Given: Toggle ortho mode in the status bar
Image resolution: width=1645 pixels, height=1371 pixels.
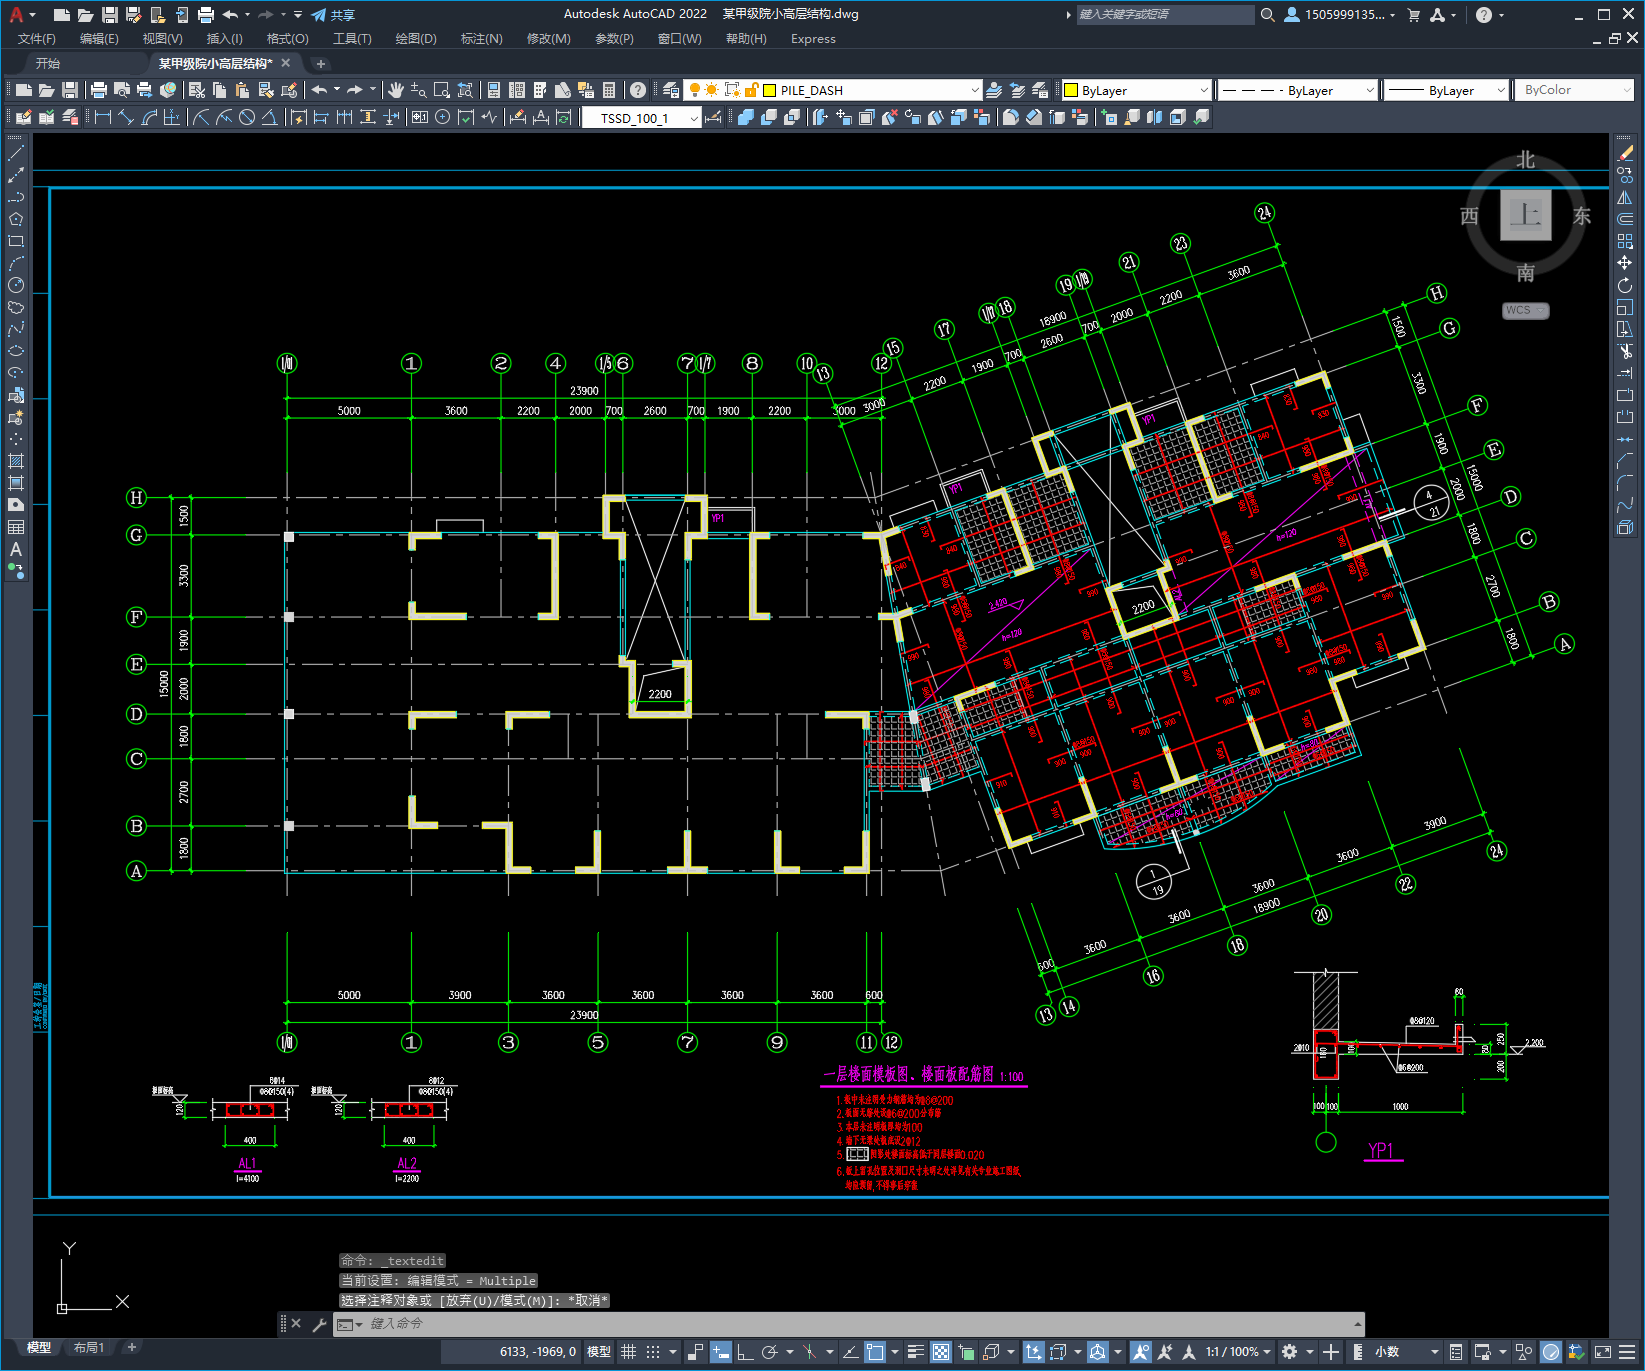Looking at the screenshot, I should click(x=745, y=1352).
